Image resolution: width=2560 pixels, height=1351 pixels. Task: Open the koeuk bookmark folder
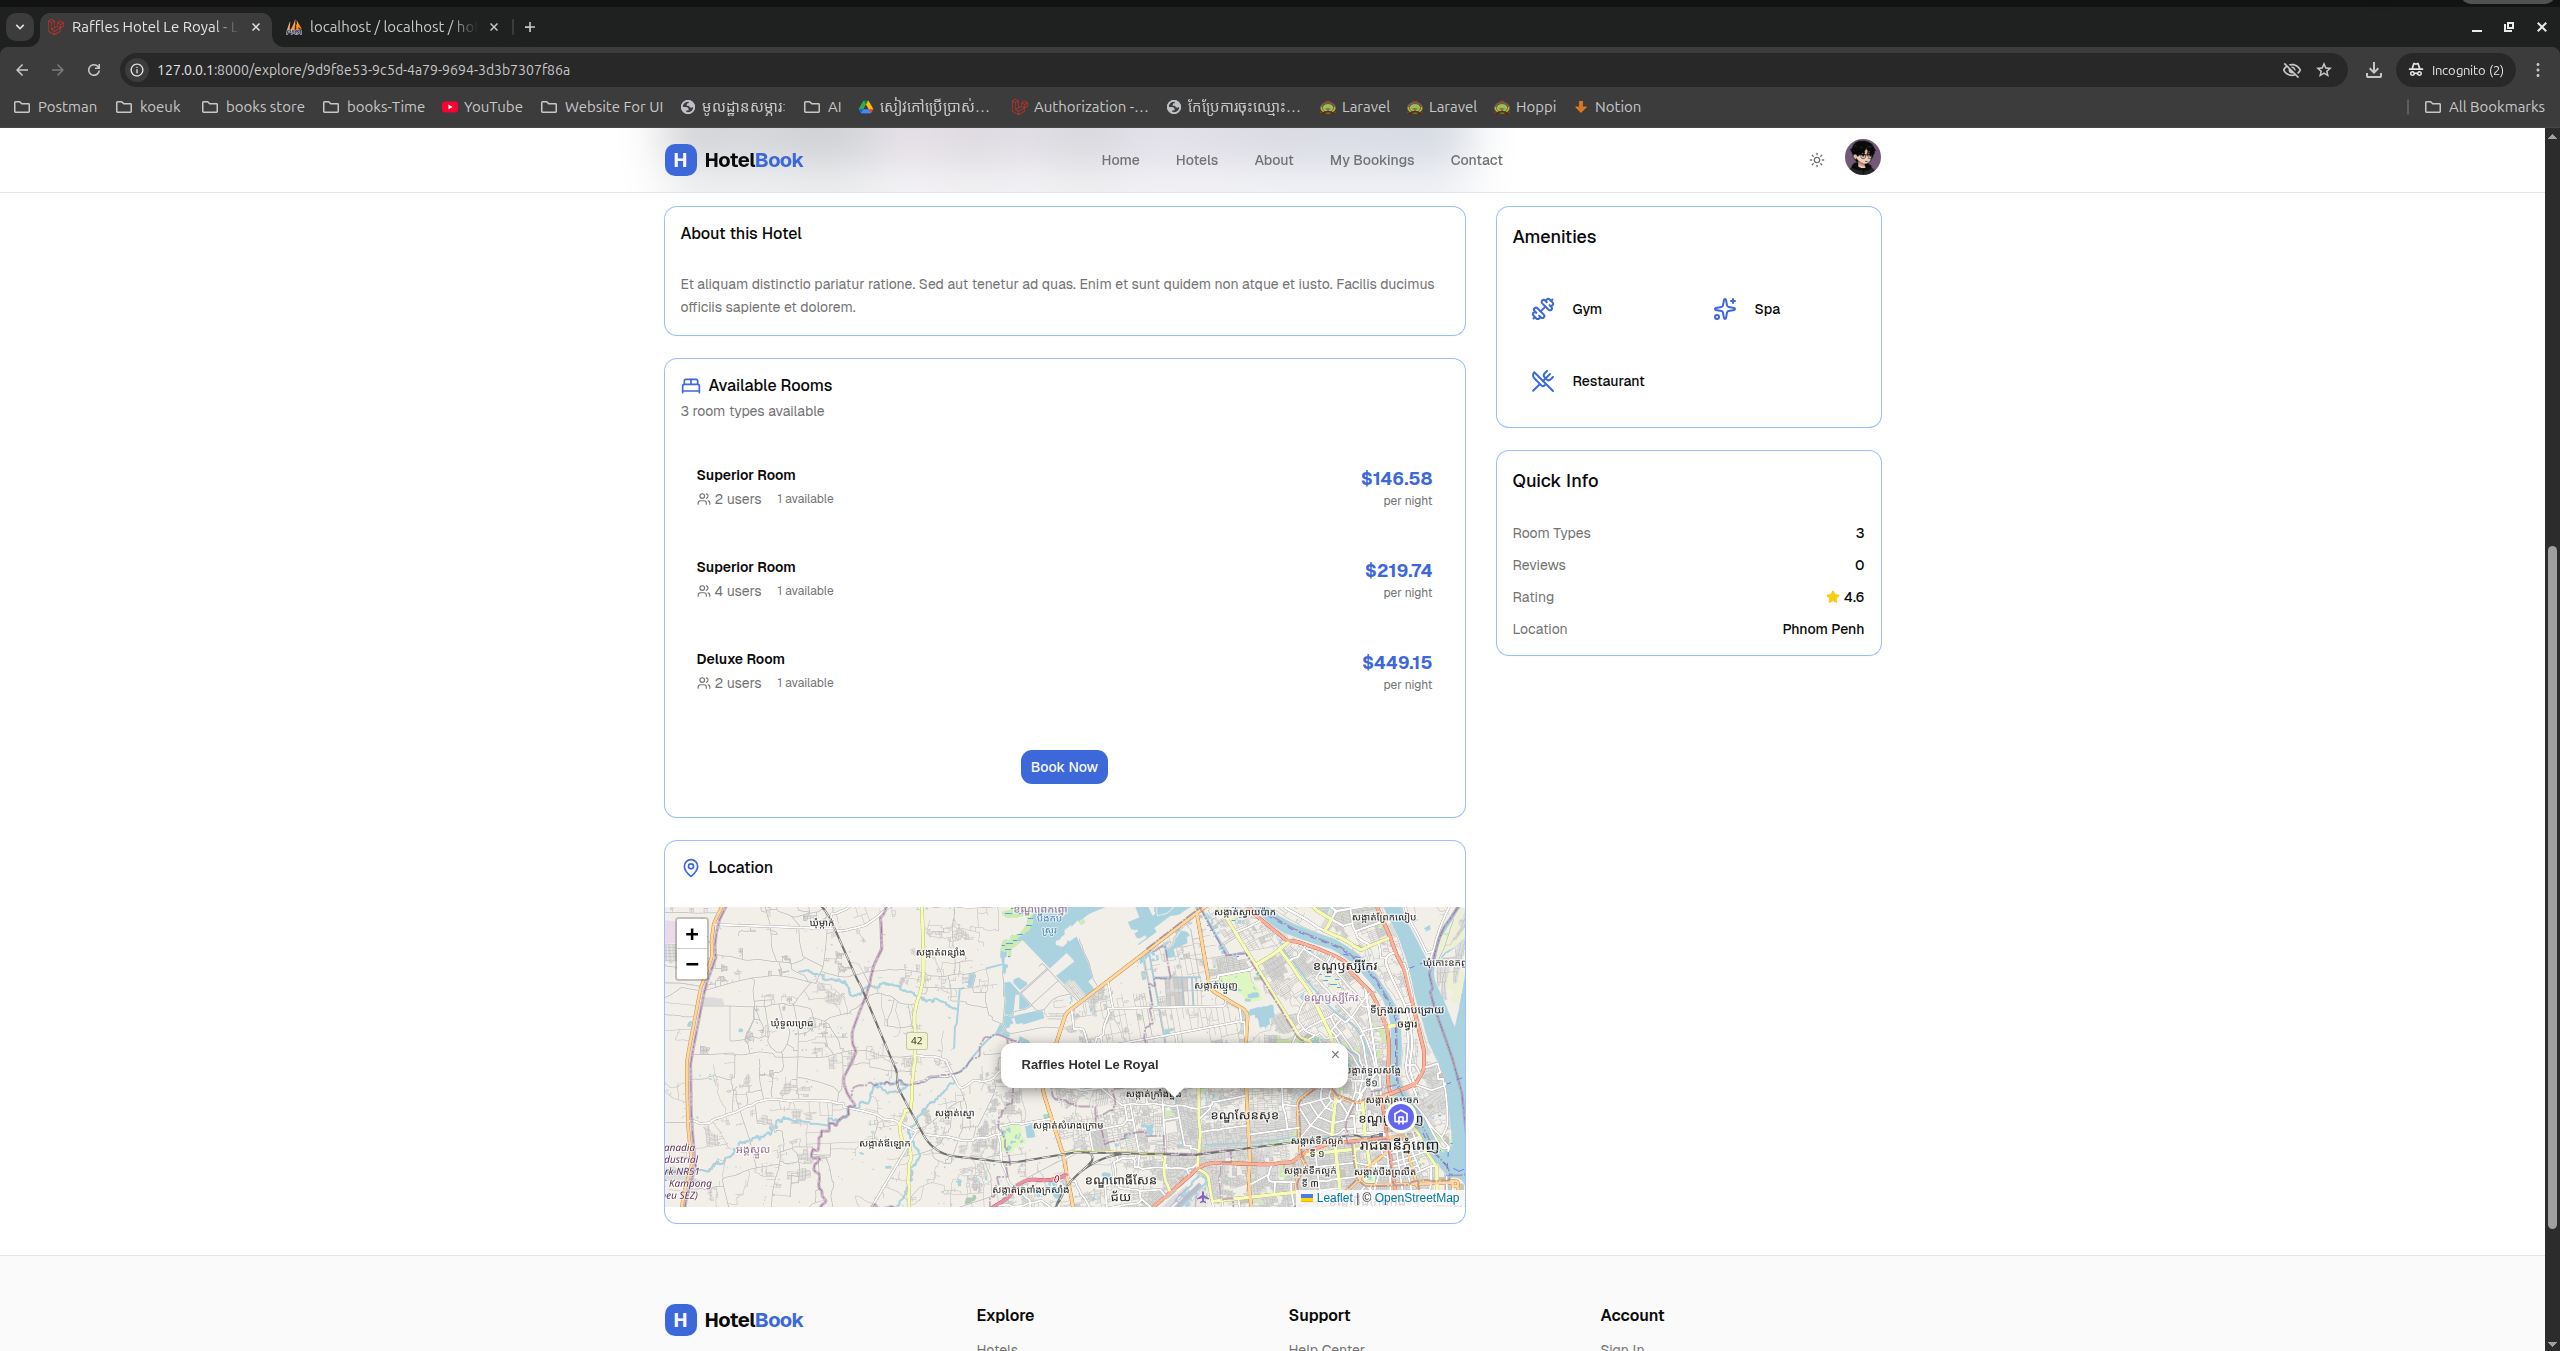pyautogui.click(x=148, y=107)
